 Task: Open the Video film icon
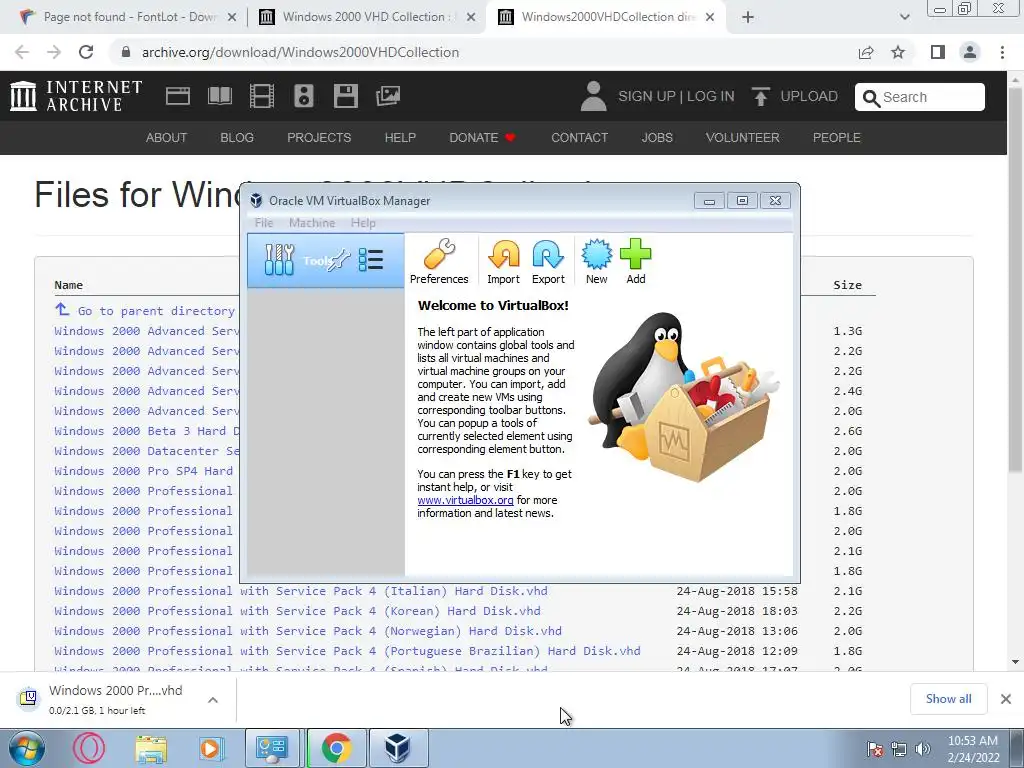[x=261, y=96]
